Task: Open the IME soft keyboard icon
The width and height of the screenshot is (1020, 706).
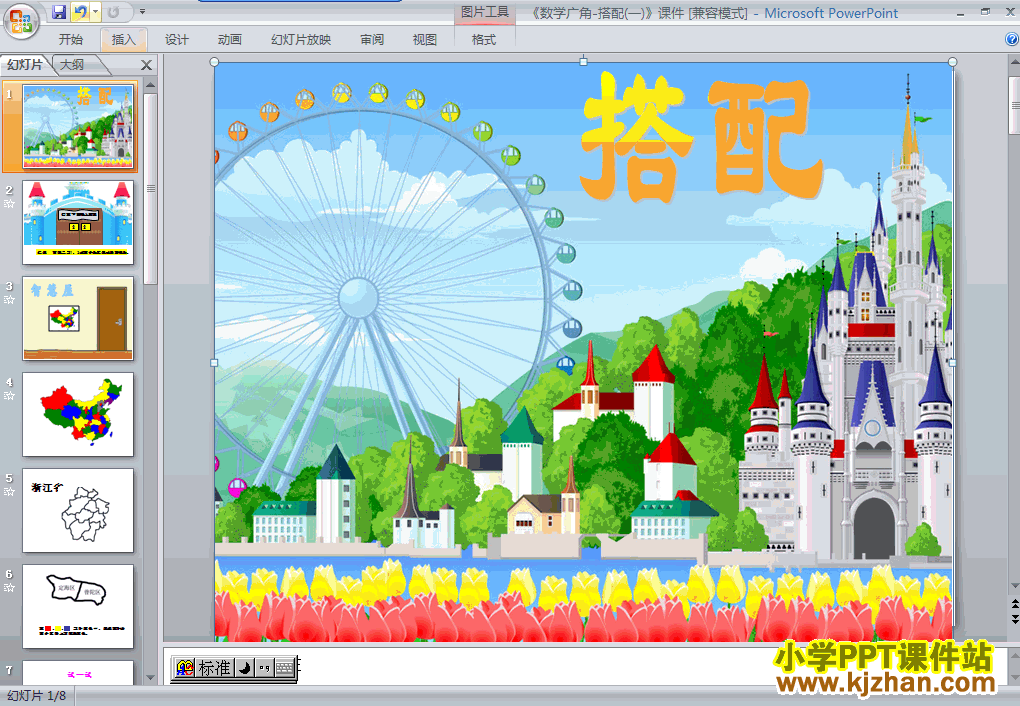Action: click(x=284, y=668)
